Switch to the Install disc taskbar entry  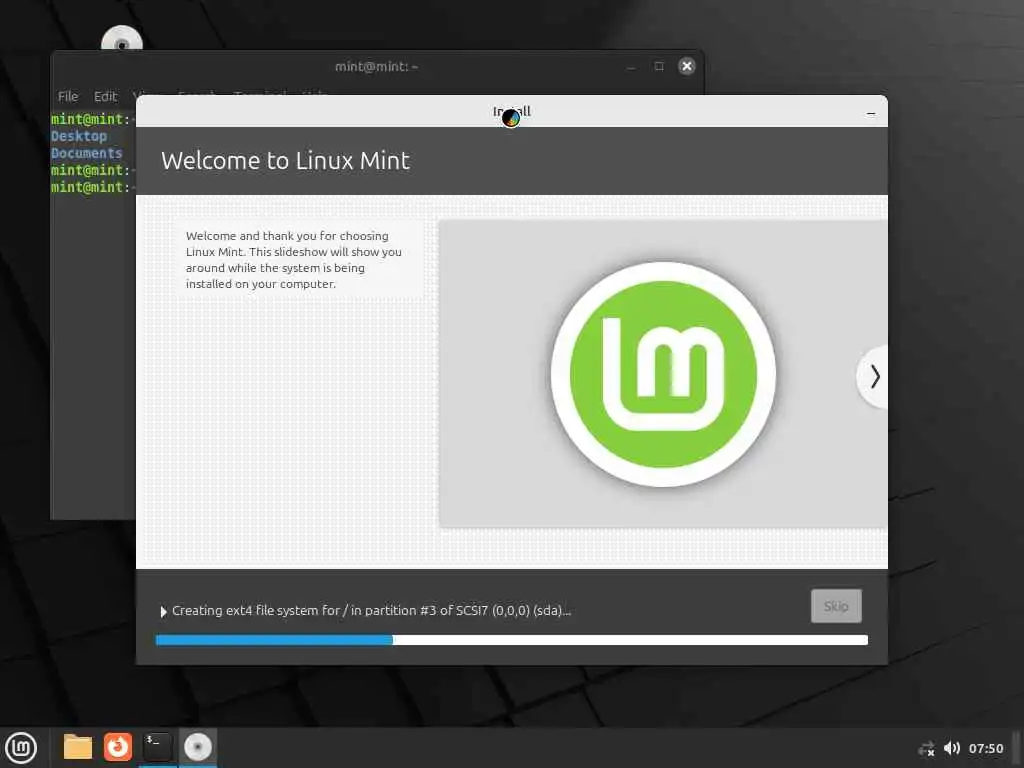197,747
